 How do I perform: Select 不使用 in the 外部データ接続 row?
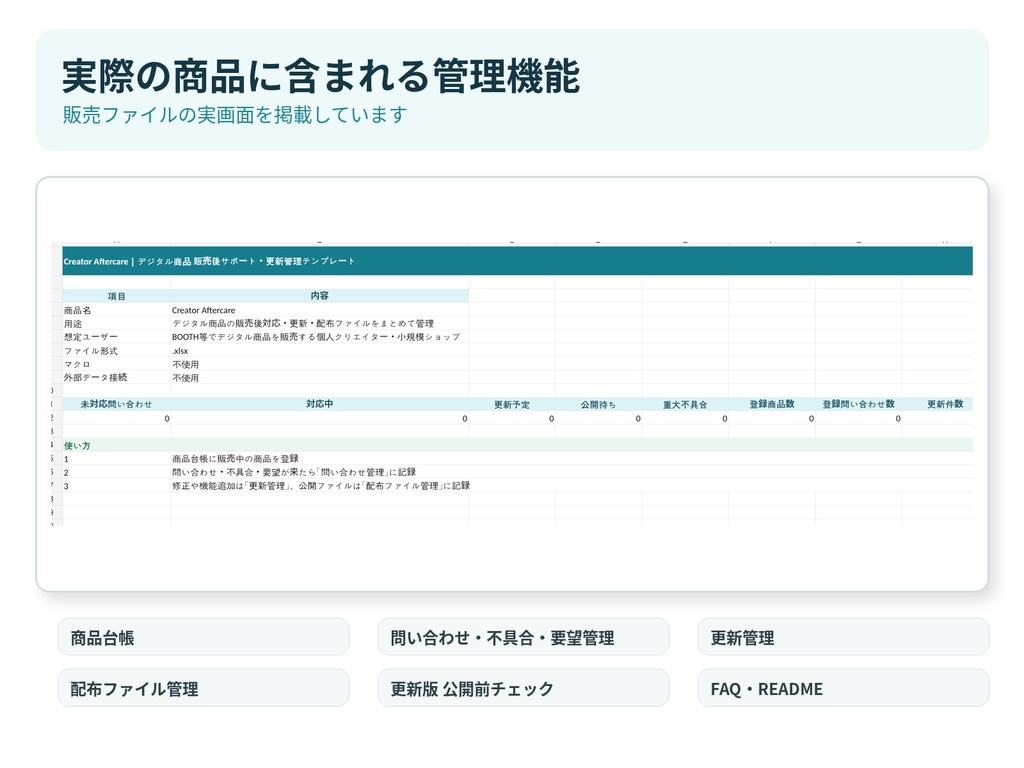pyautogui.click(x=185, y=377)
